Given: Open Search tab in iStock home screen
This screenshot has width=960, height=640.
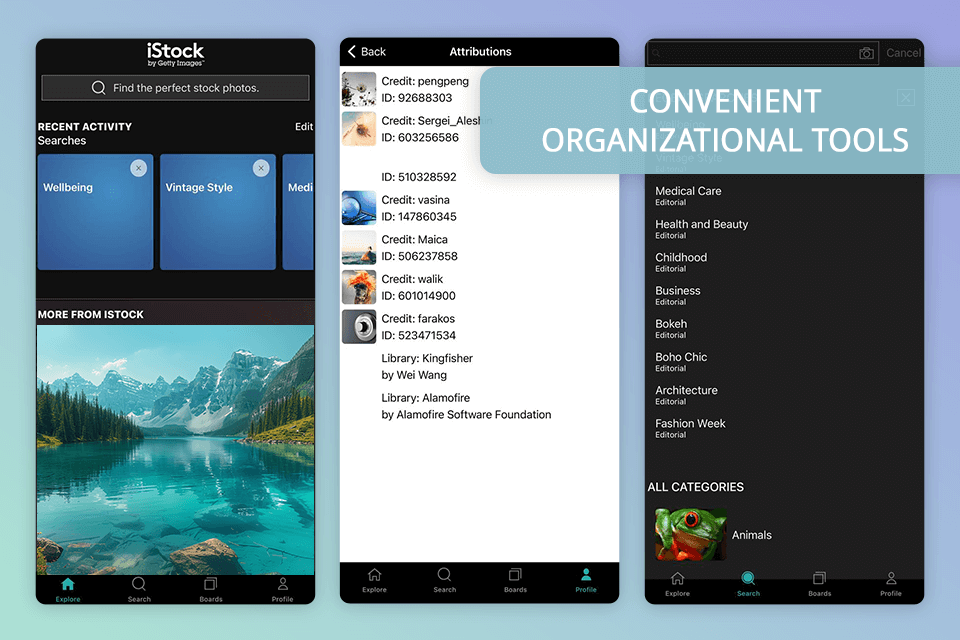Looking at the screenshot, I should tap(139, 590).
